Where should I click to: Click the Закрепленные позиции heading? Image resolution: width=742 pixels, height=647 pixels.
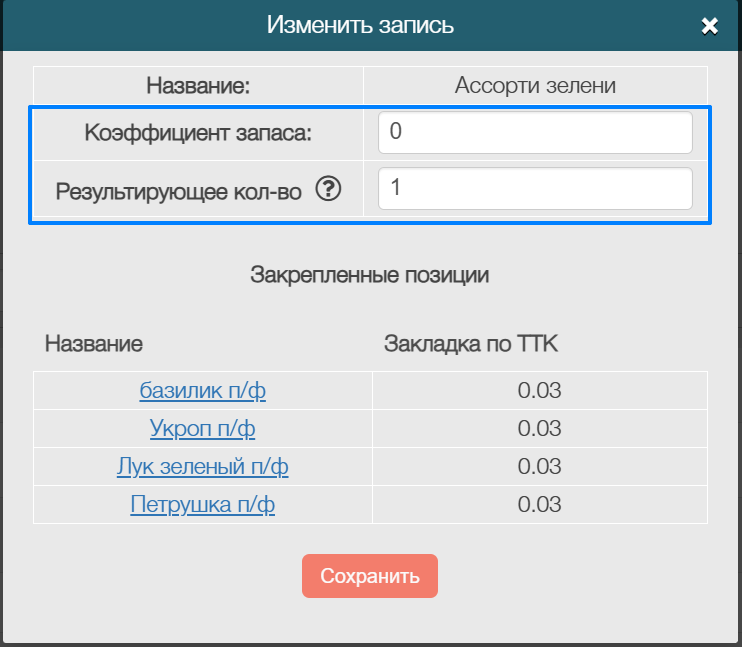(x=369, y=275)
